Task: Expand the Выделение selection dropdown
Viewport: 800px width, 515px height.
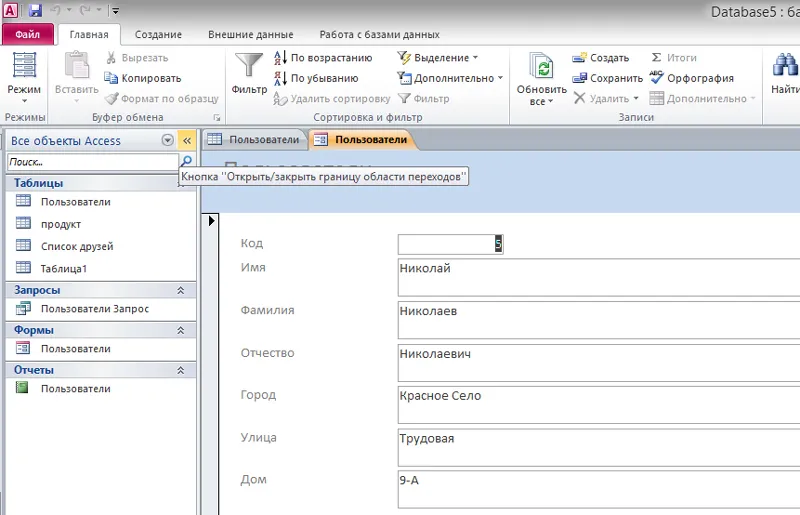Action: [438, 58]
